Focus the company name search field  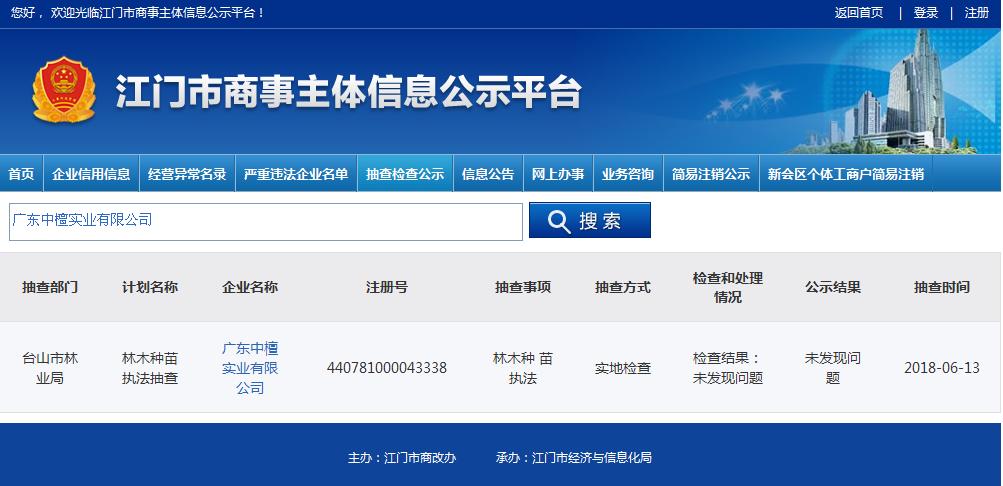[265, 221]
